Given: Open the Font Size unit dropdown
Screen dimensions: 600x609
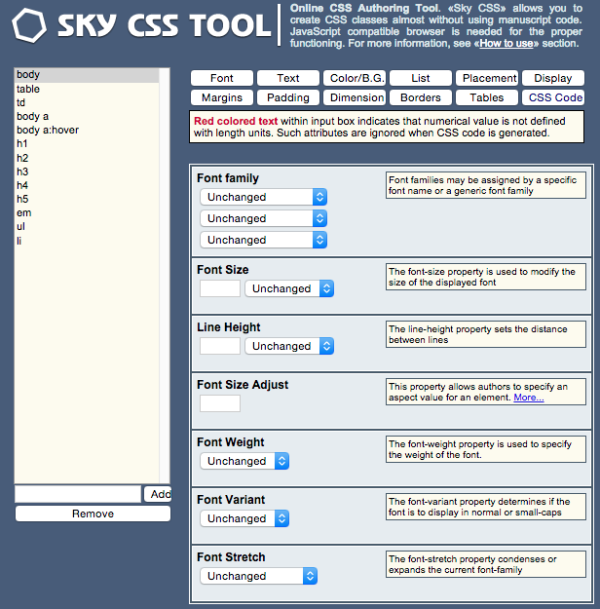Looking at the screenshot, I should tap(289, 289).
